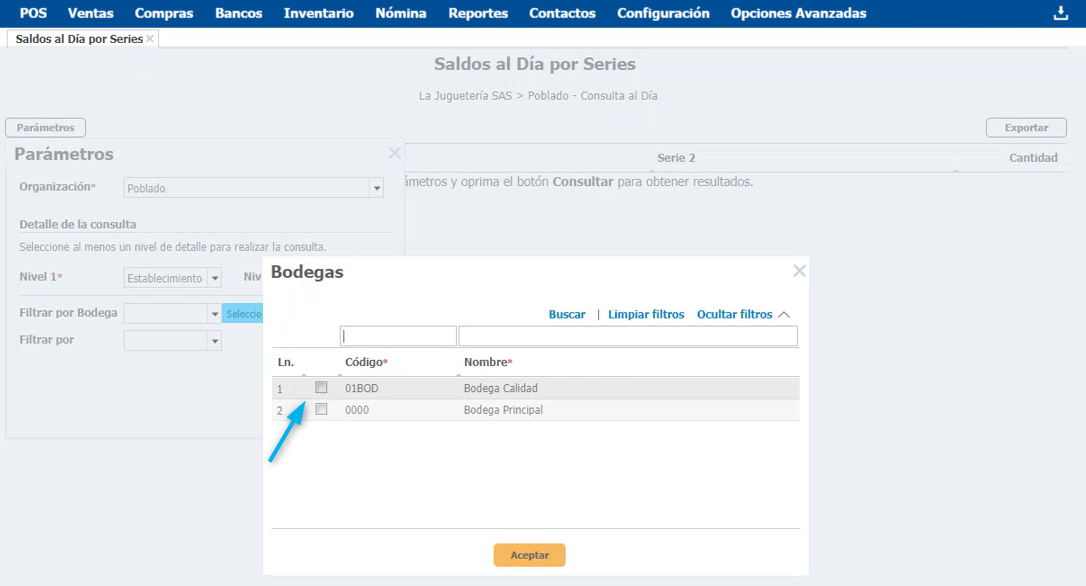The height and width of the screenshot is (586, 1086).
Task: Check the Bodega Calidad row checkbox
Action: [321, 387]
